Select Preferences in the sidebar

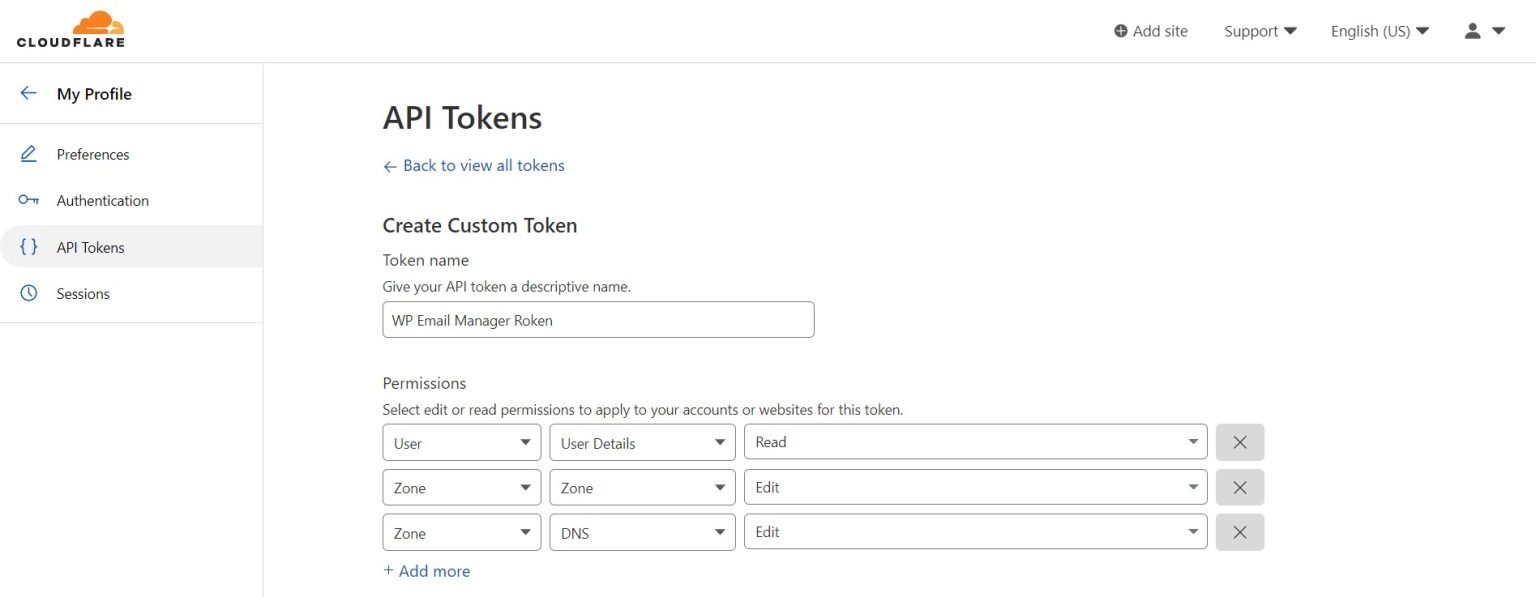click(93, 153)
